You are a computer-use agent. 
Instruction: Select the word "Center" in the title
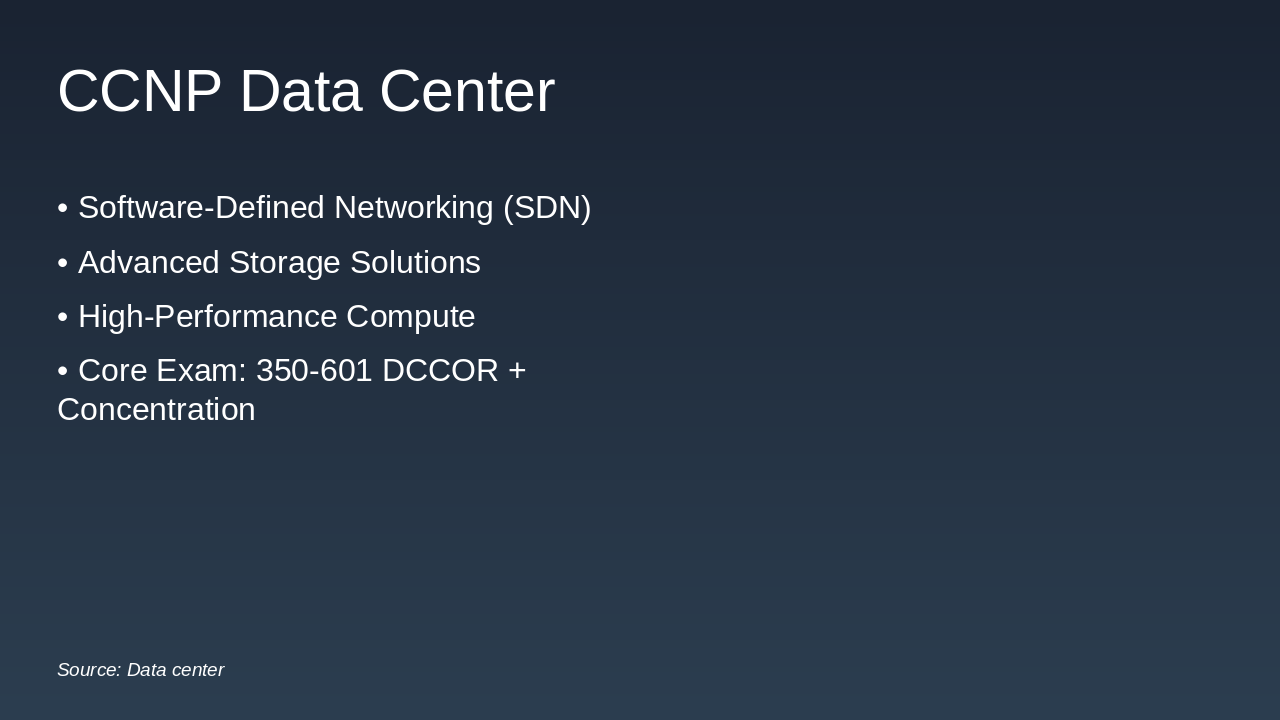tap(467, 91)
